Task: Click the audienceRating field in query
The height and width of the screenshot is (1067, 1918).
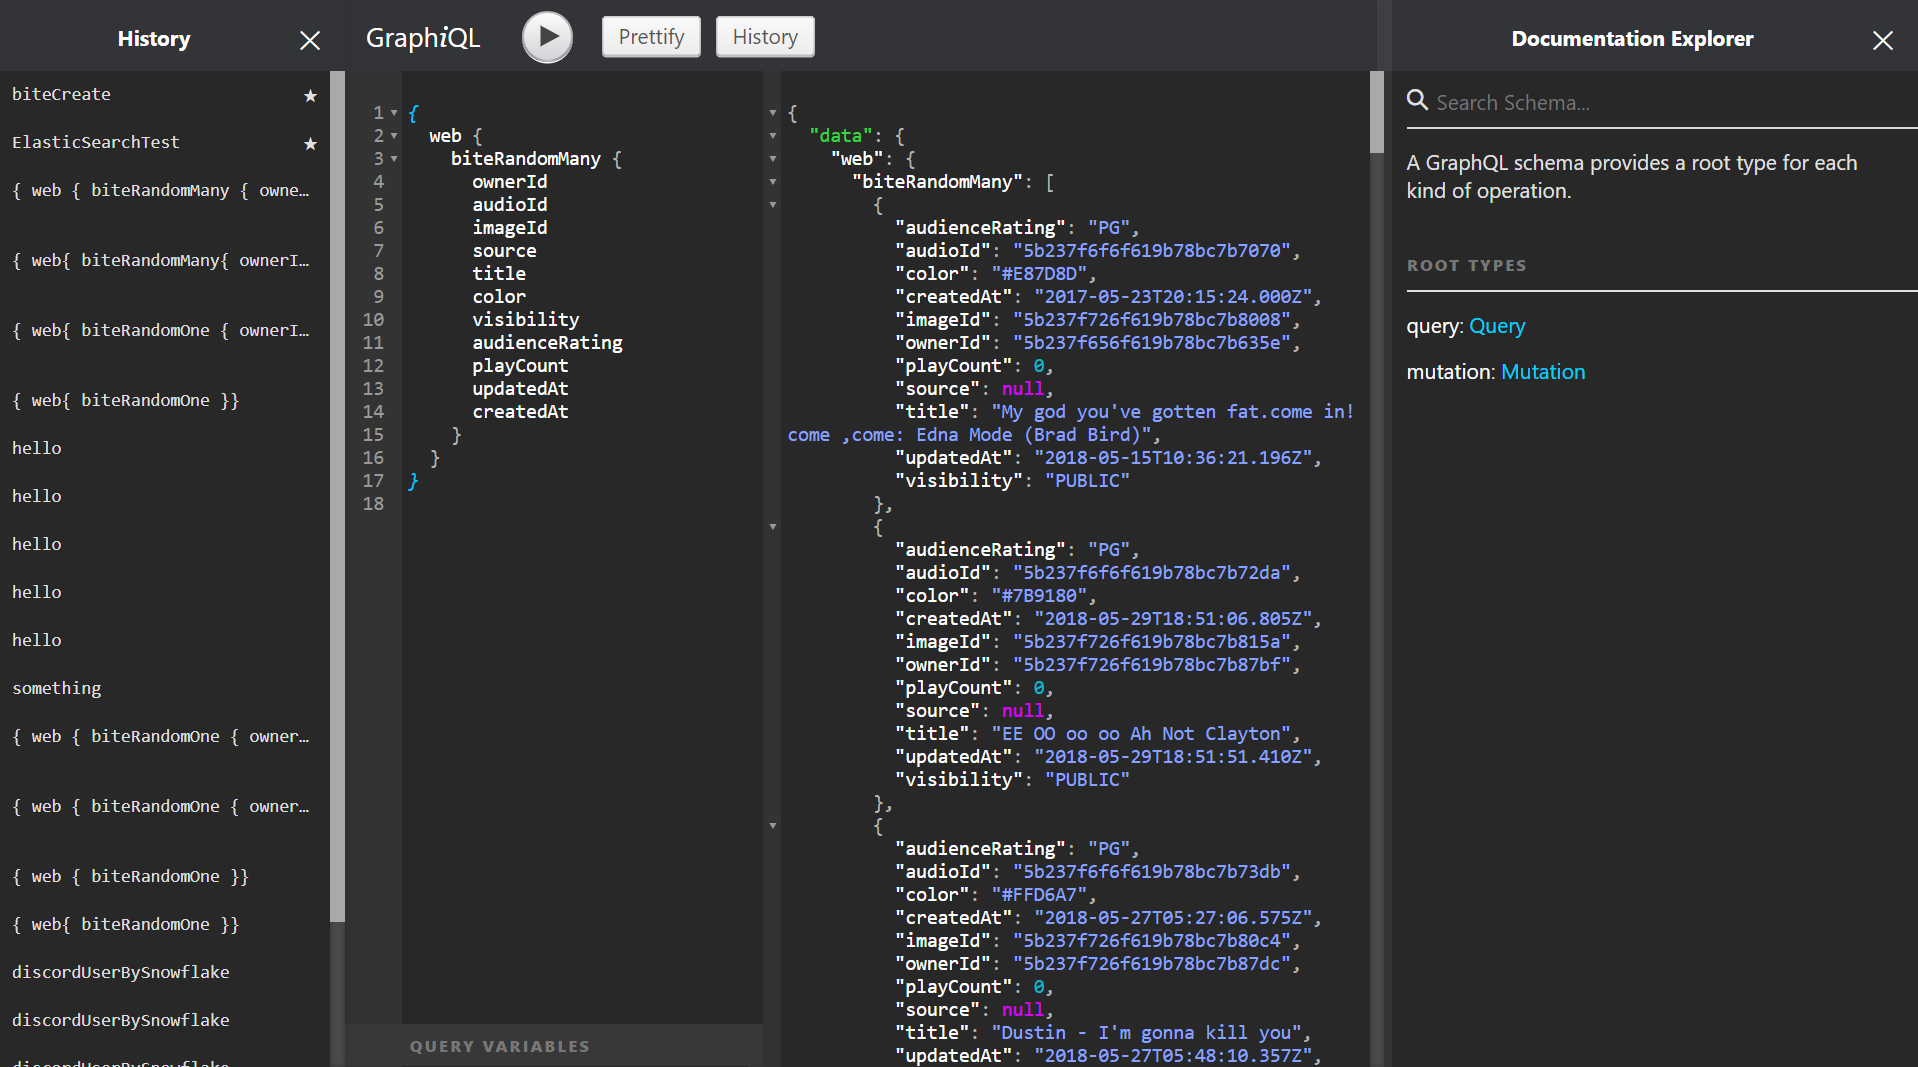Action: pyautogui.click(x=547, y=343)
